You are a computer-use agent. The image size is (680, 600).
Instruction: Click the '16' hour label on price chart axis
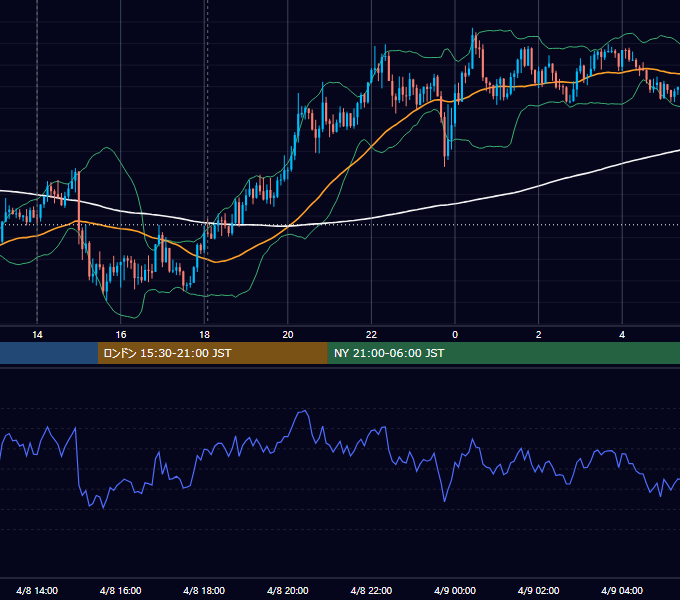[x=121, y=335]
